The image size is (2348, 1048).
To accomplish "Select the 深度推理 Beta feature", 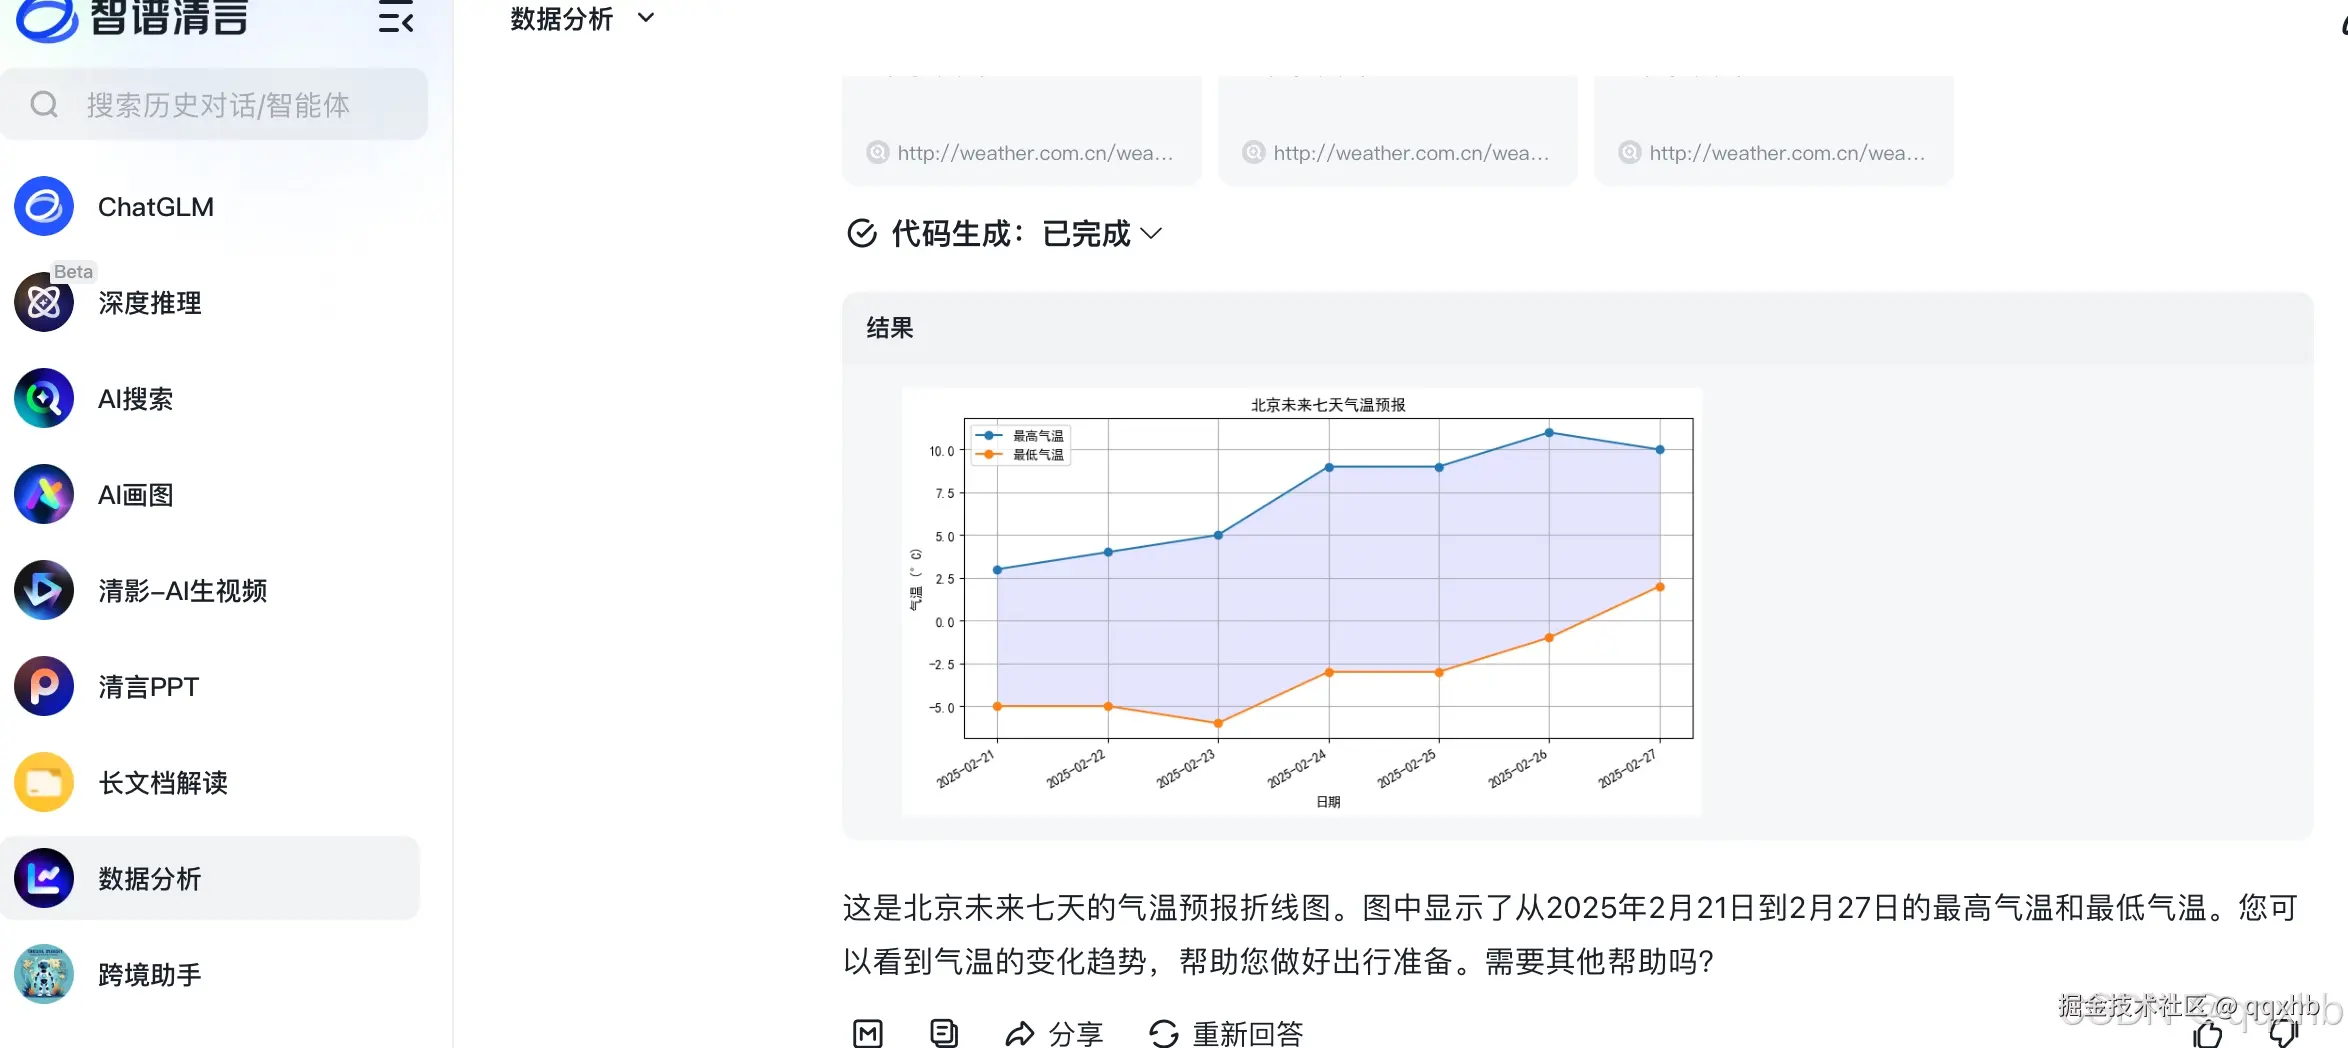I will (x=150, y=303).
